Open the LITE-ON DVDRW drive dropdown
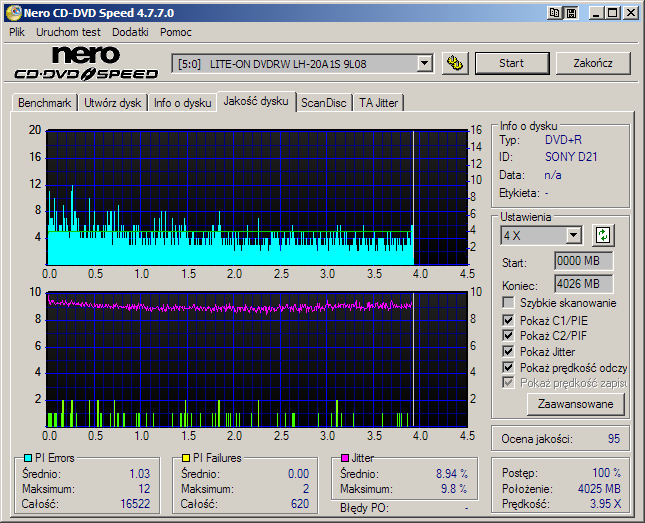 tap(424, 64)
